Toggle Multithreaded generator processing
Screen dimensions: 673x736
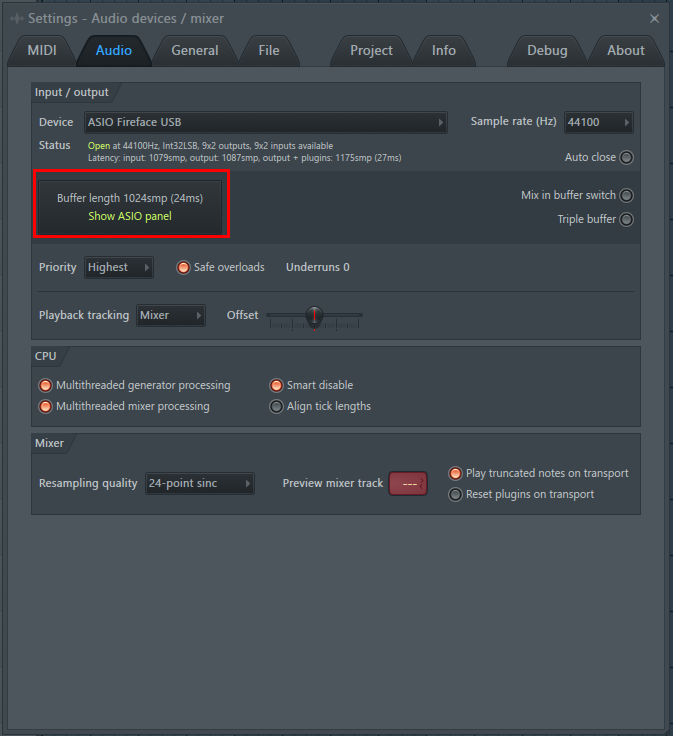point(46,385)
